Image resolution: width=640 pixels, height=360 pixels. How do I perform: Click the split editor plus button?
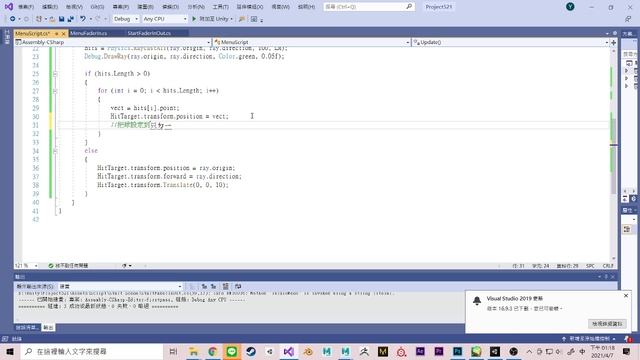point(613,42)
